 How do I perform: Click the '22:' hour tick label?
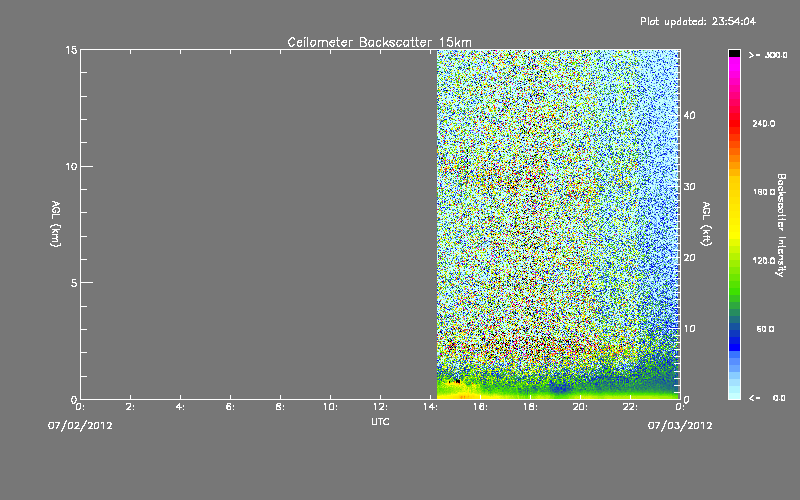point(630,407)
